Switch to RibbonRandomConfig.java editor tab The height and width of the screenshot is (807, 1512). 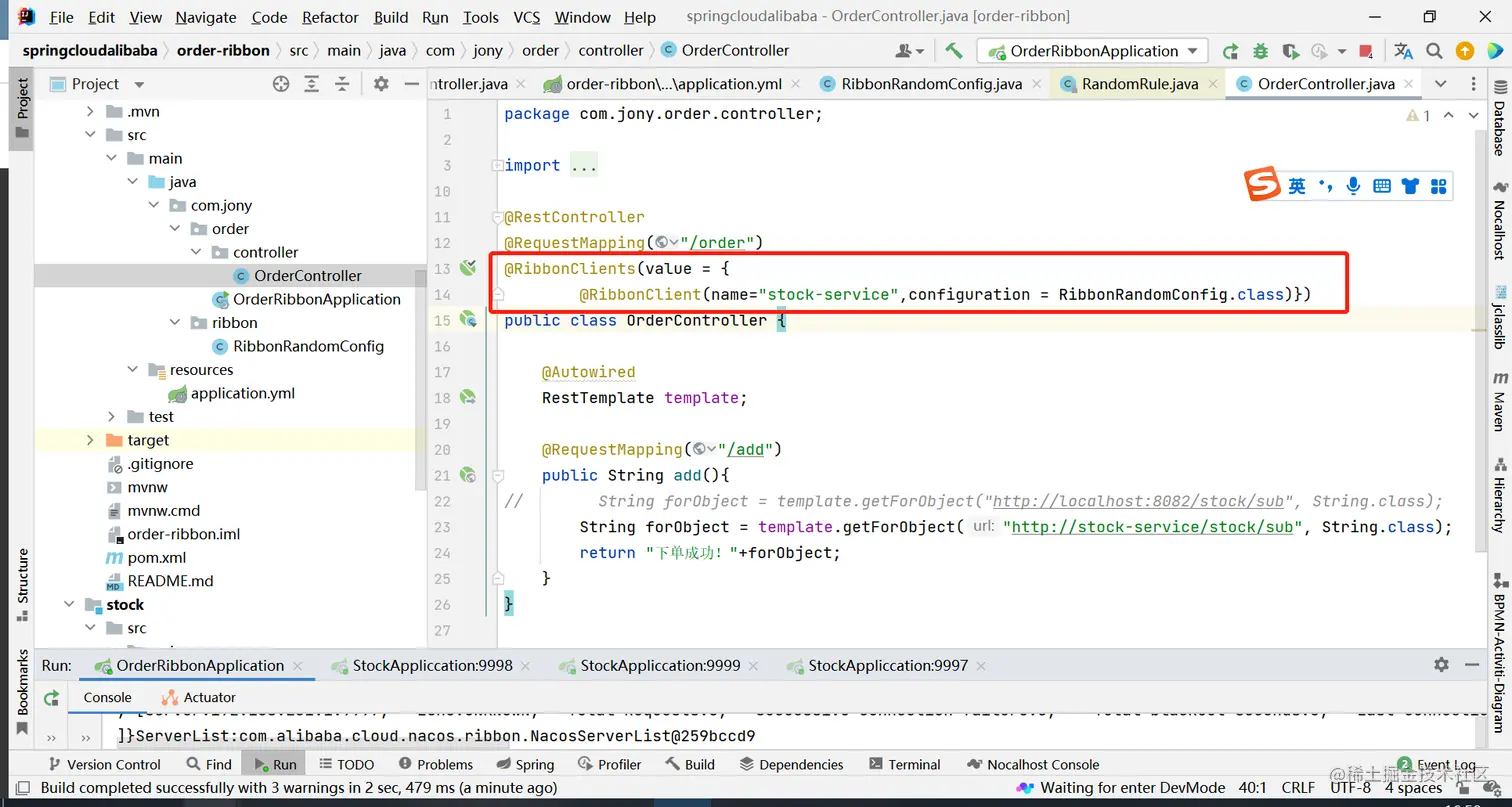931,84
